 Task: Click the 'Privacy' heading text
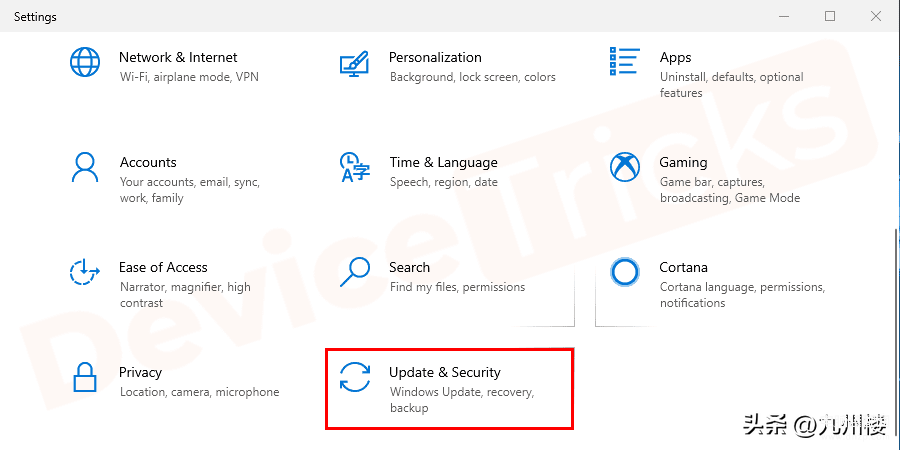pyautogui.click(x=140, y=372)
